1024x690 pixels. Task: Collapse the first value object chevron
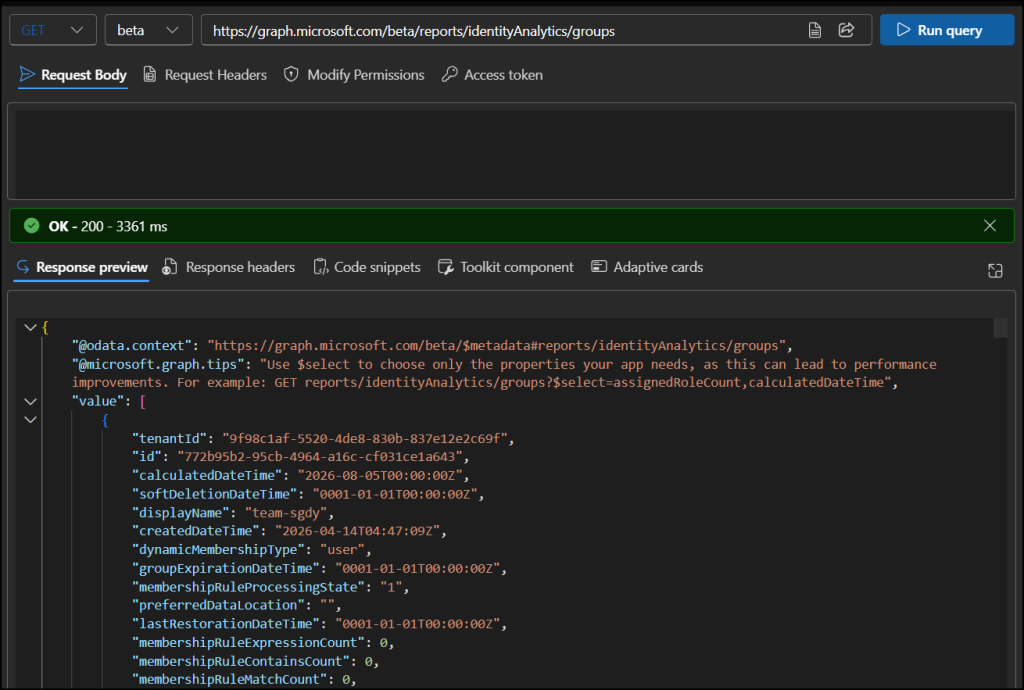tap(30, 420)
